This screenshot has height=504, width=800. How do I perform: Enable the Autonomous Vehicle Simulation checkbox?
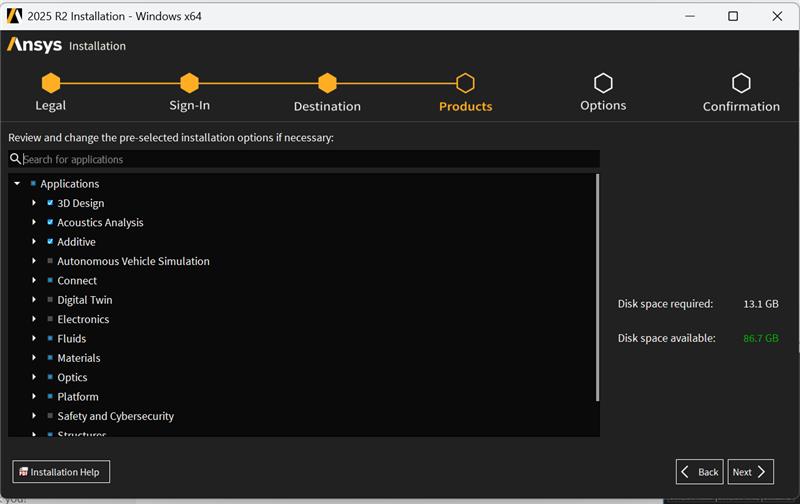tap(50, 261)
